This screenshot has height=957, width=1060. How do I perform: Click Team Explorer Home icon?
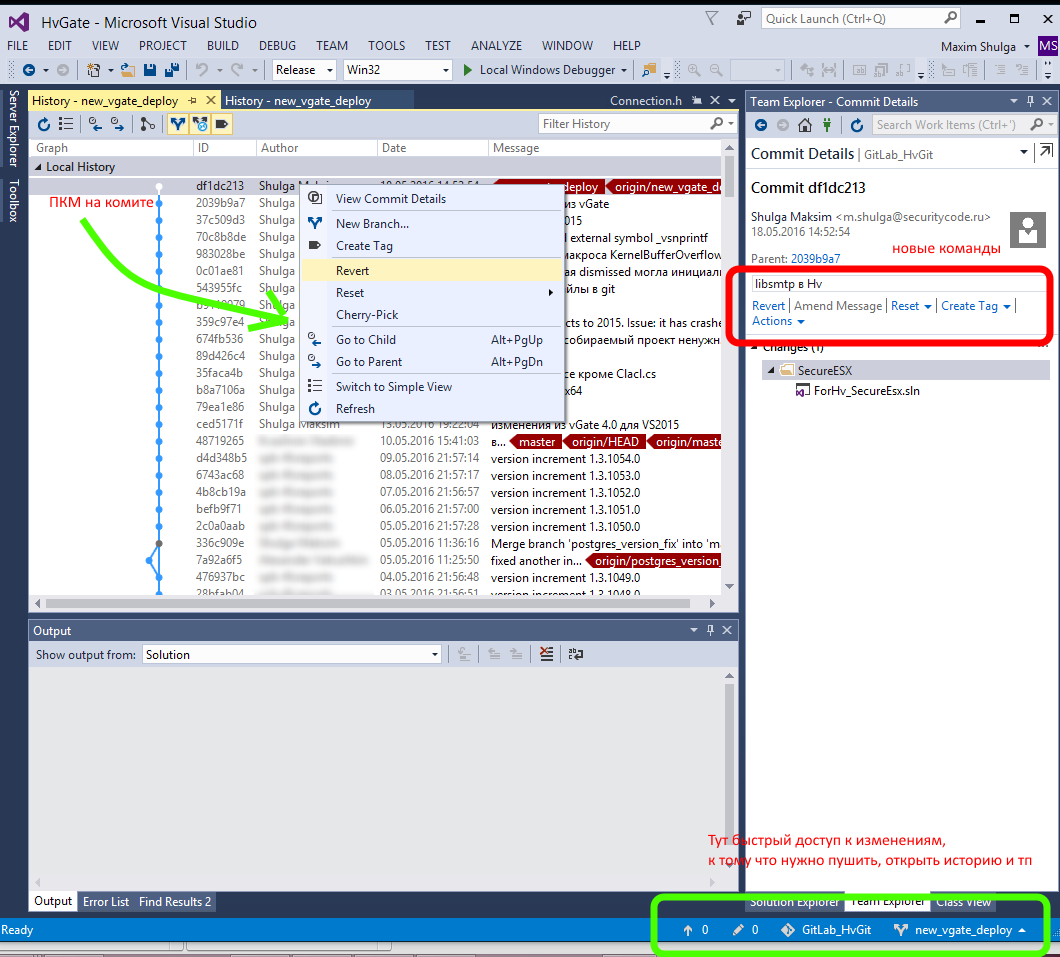804,125
